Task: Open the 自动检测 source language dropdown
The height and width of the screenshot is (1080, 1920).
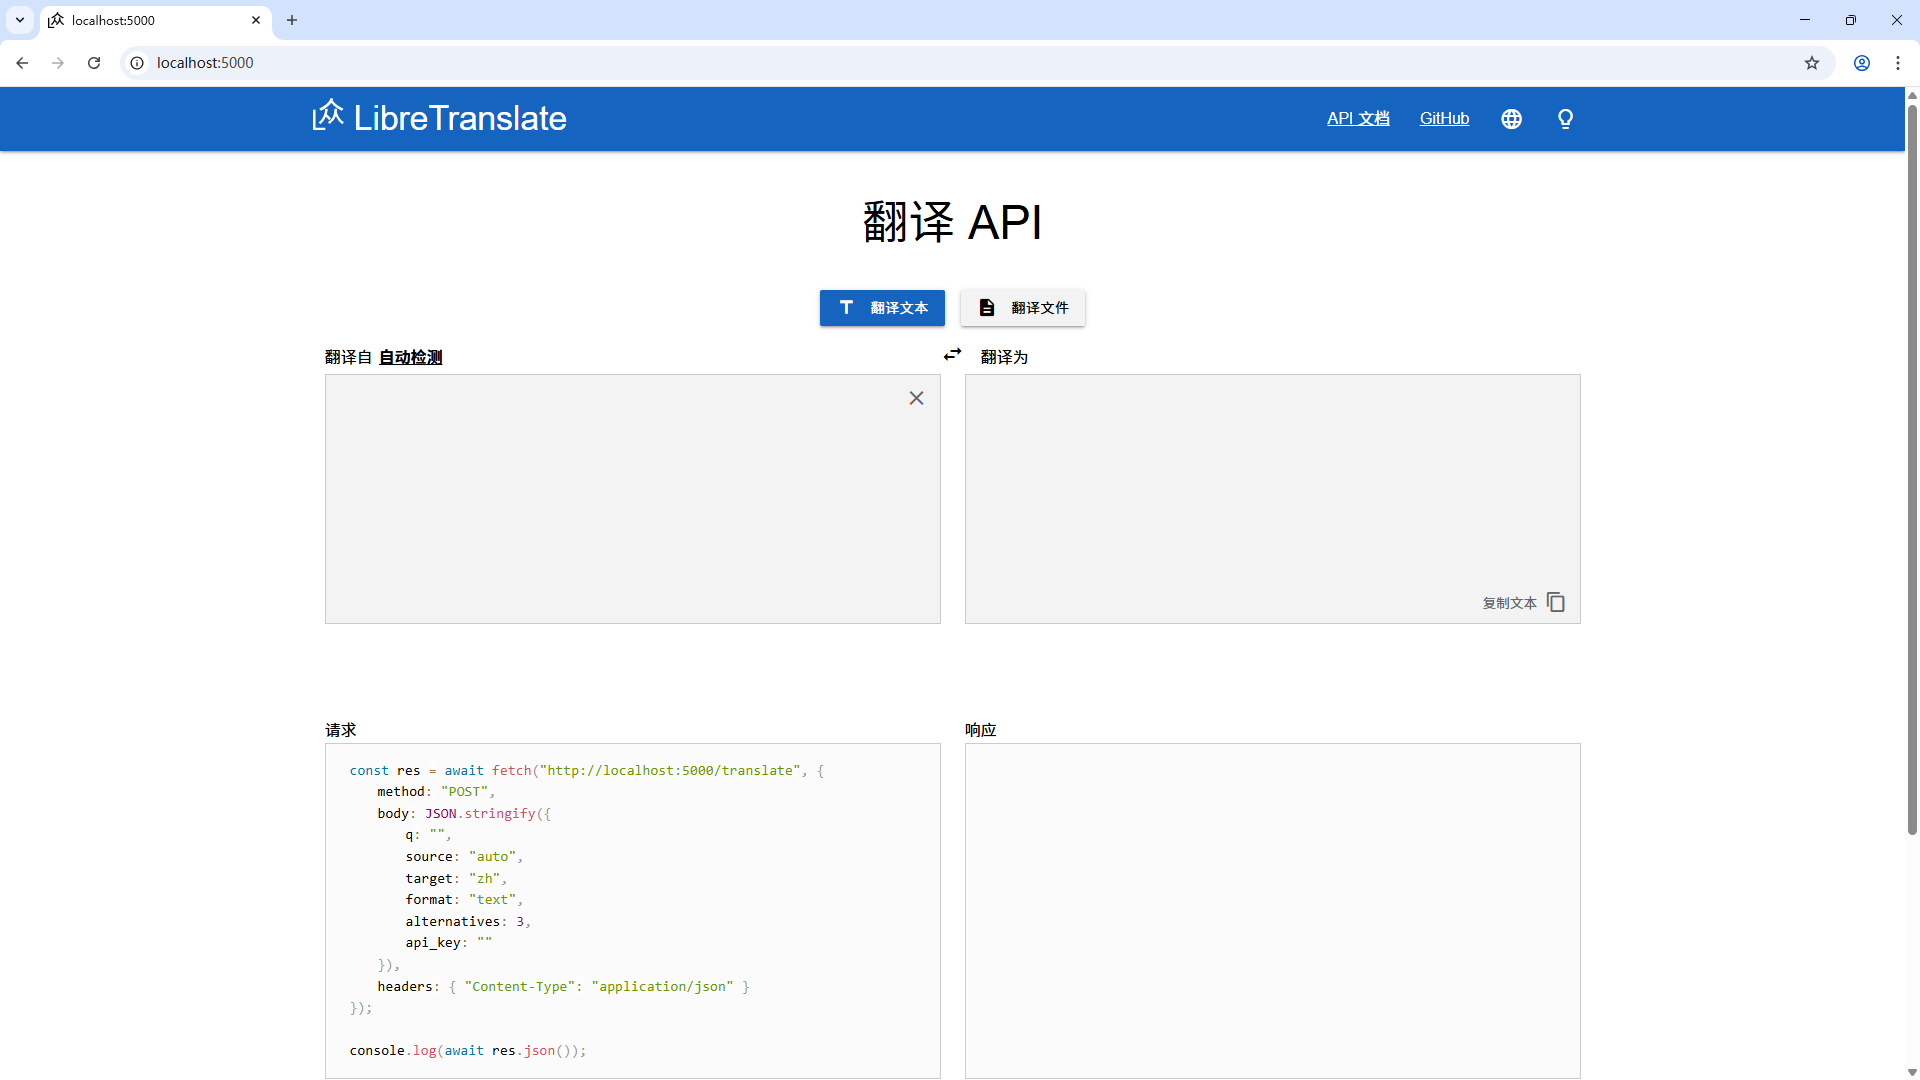Action: click(x=410, y=357)
